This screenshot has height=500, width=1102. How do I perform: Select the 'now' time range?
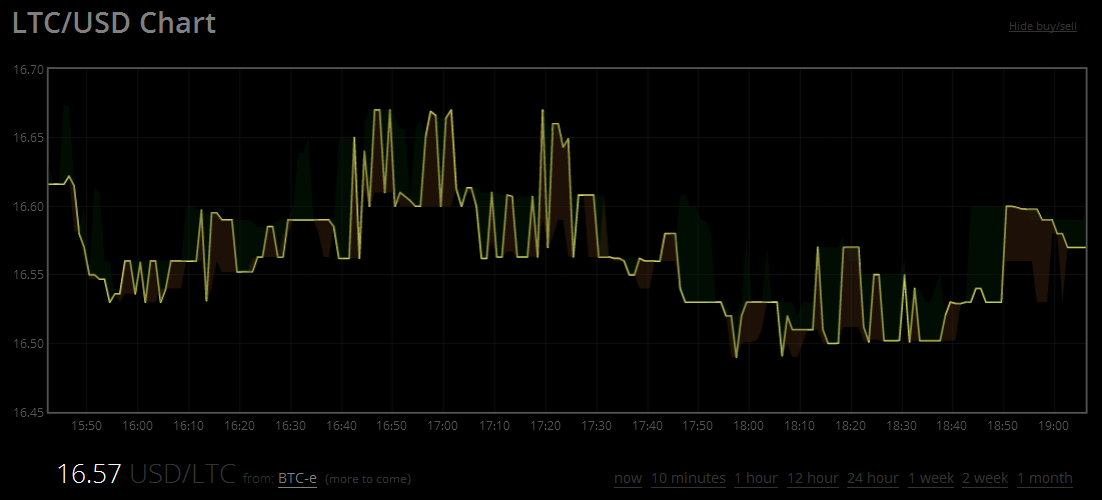click(x=628, y=478)
